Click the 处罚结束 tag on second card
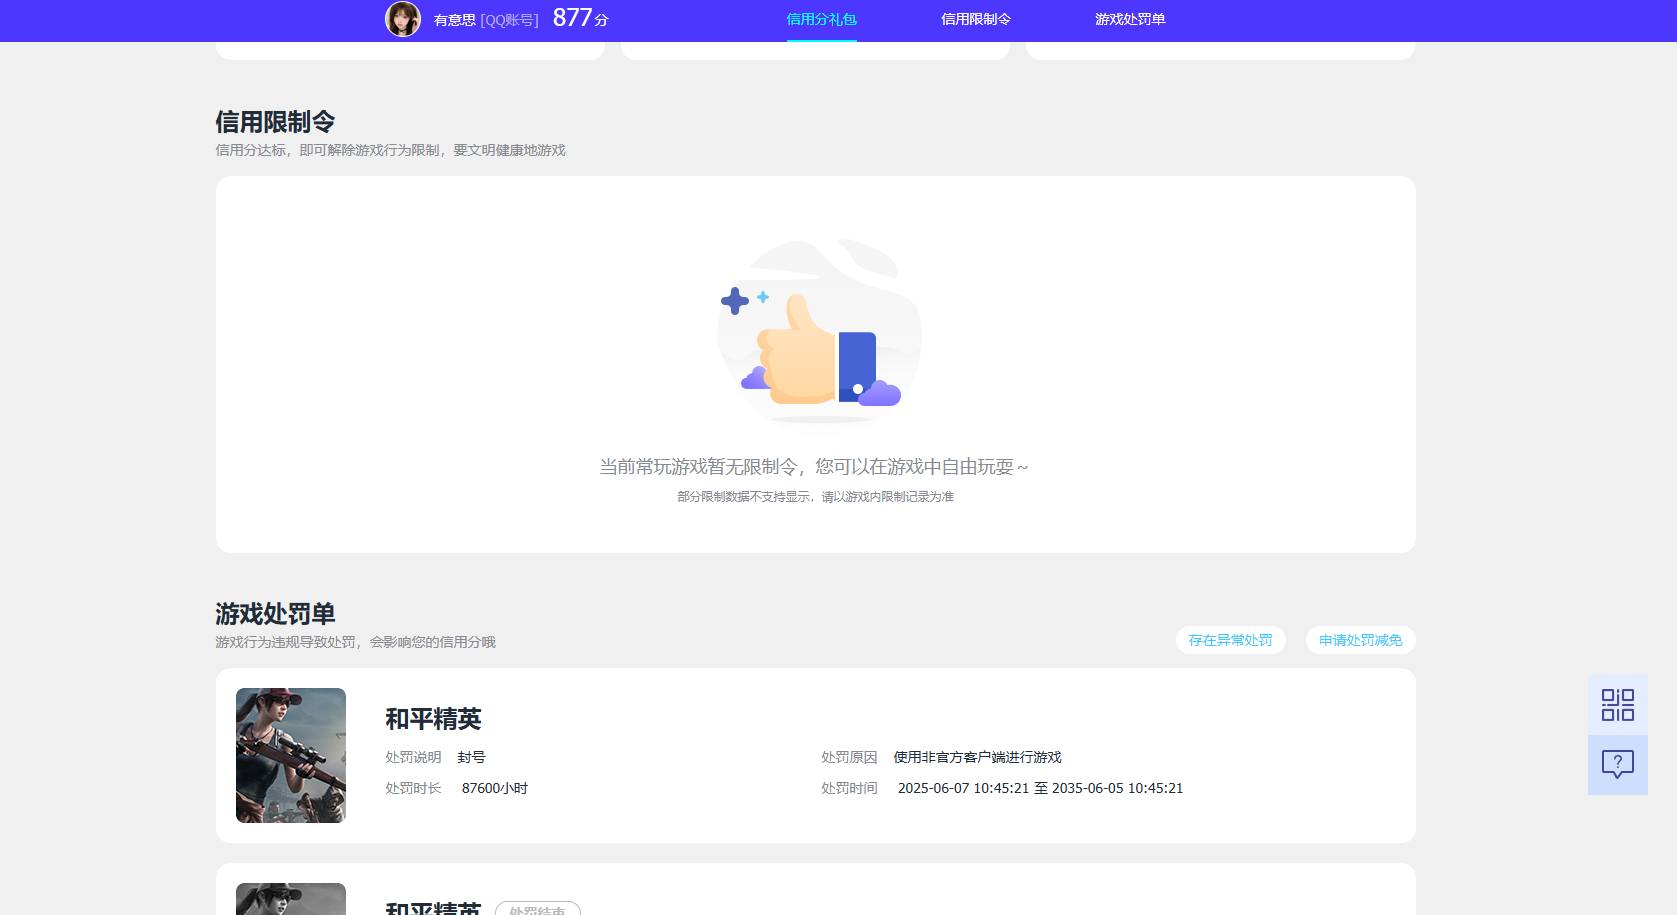Viewport: 1677px width, 915px height. [538, 909]
